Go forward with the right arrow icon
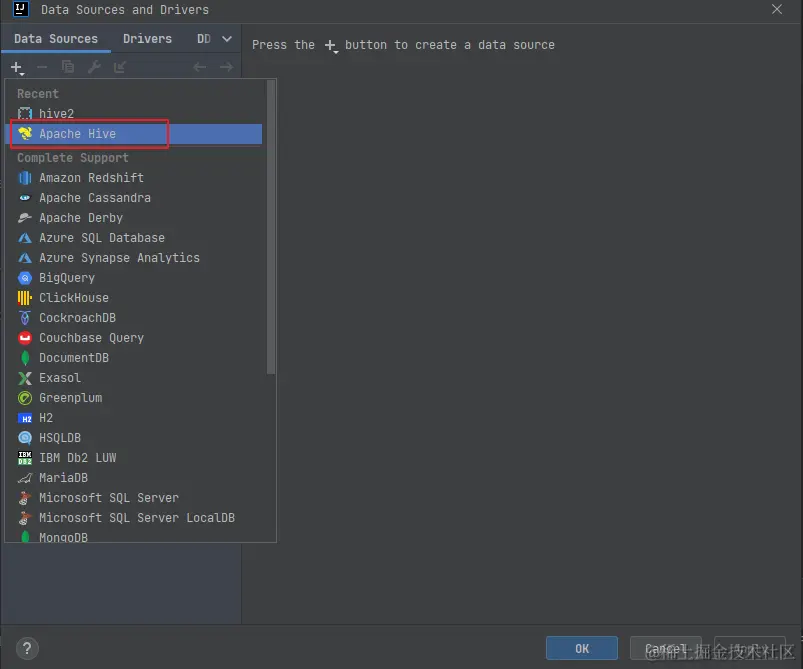Viewport: 803px width, 669px height. click(x=226, y=67)
